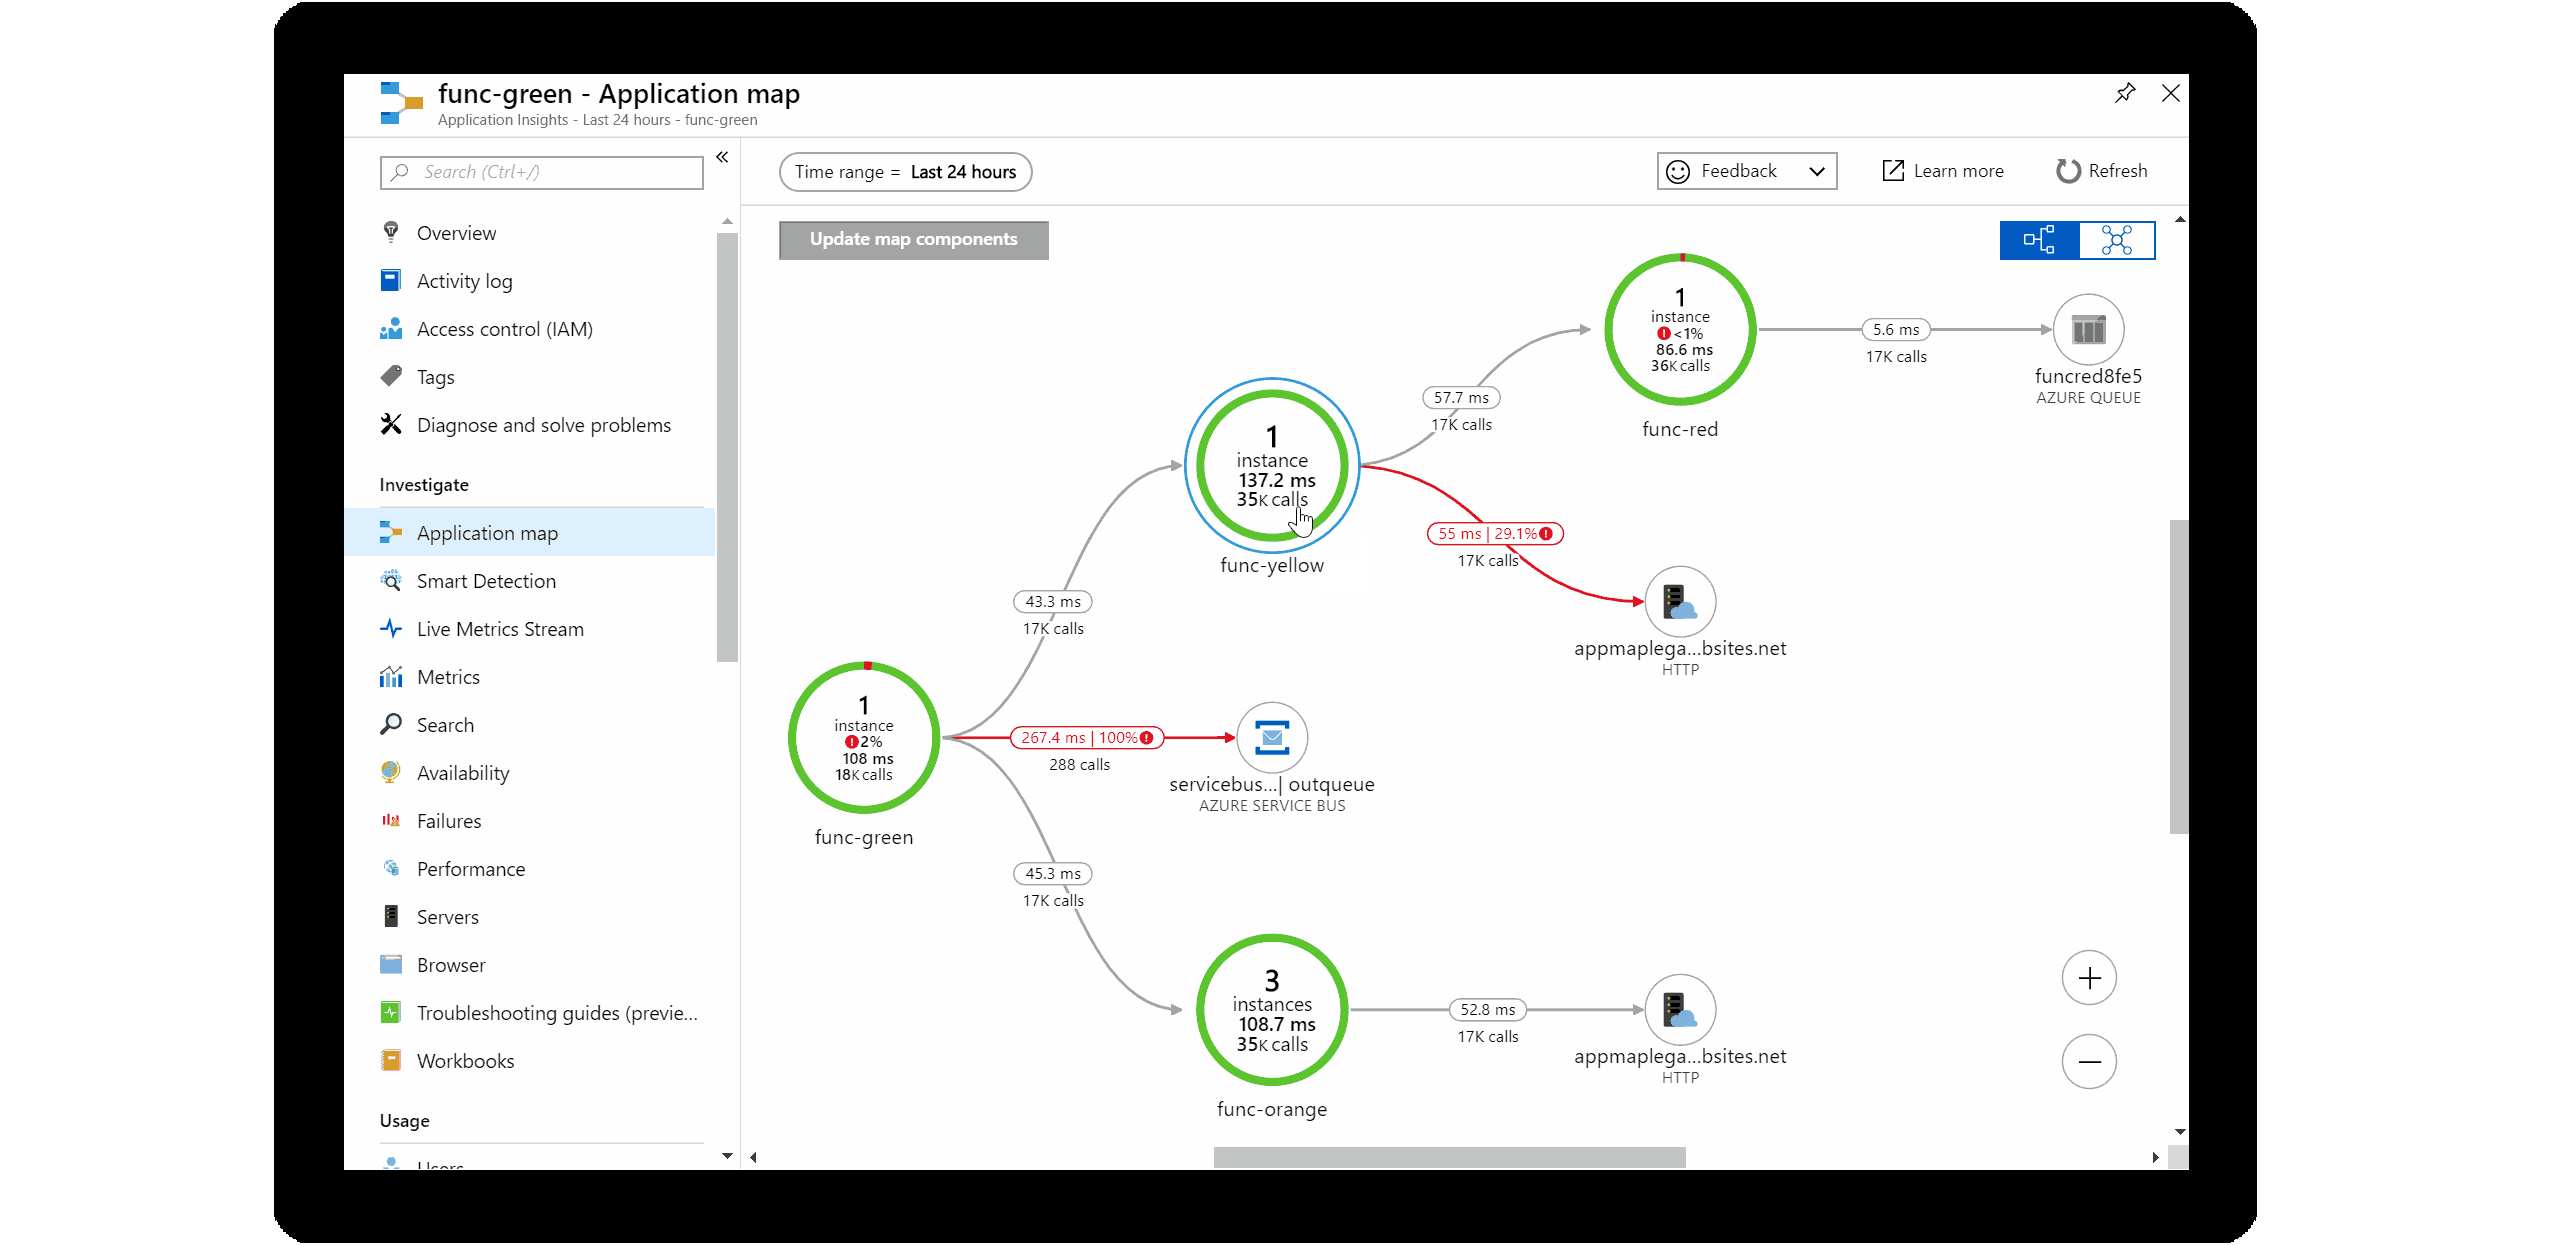2559x1245 pixels.
Task: Click the Search (Ctrl+/) input field
Action: click(x=541, y=172)
